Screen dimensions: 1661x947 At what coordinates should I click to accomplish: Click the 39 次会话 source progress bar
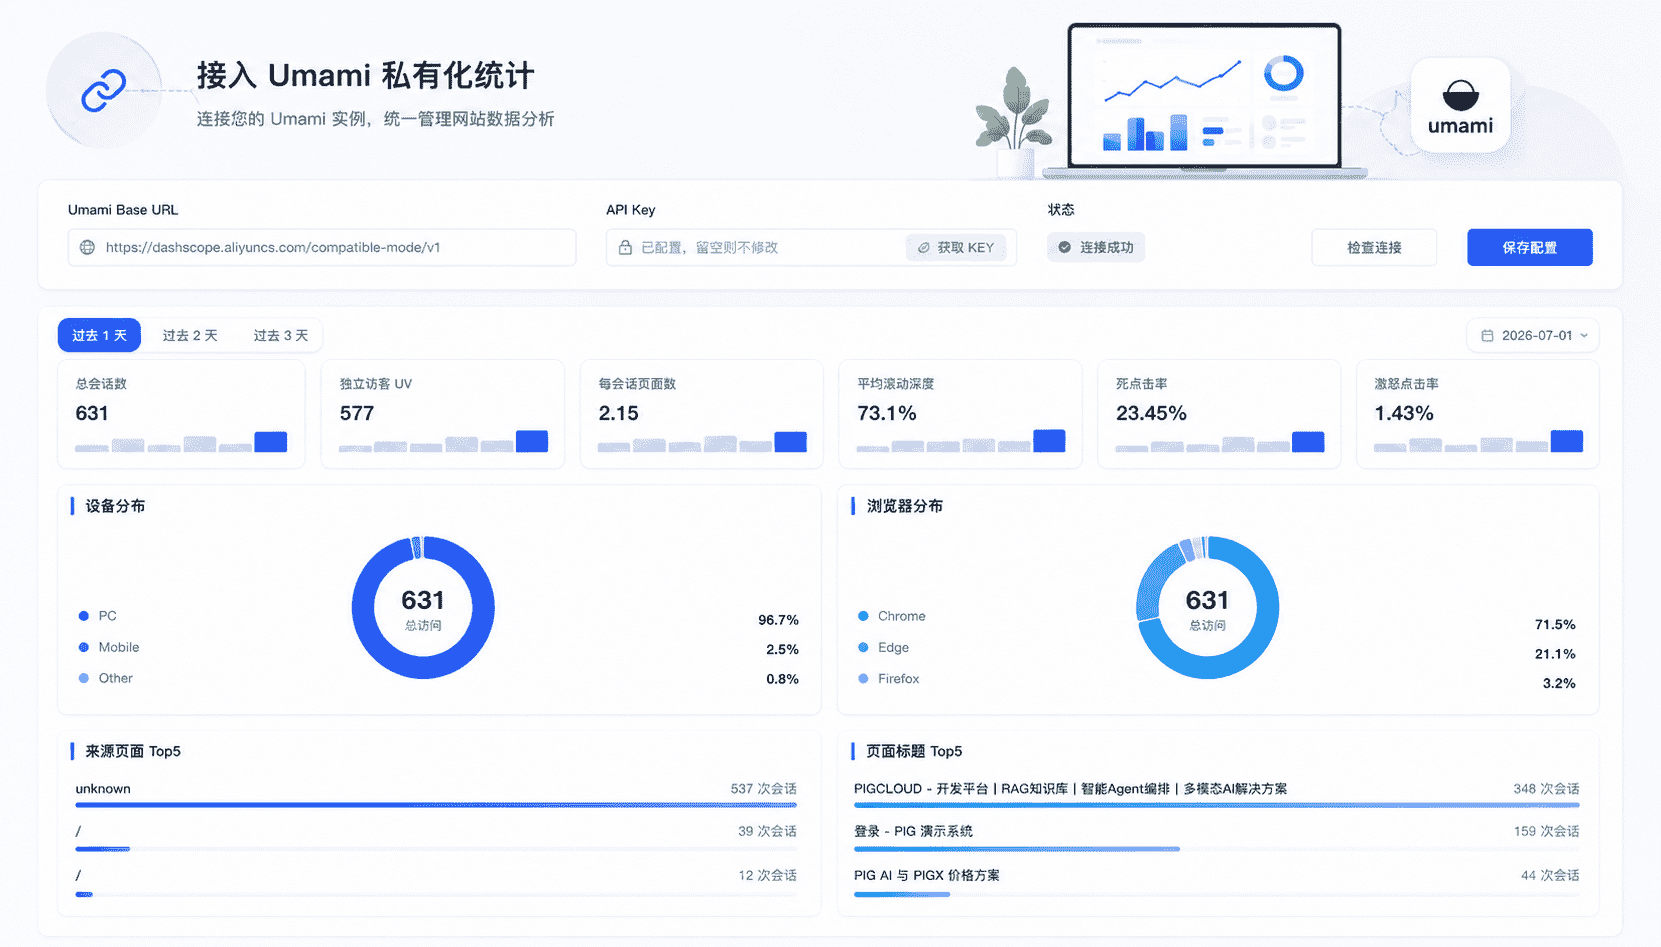[436, 849]
